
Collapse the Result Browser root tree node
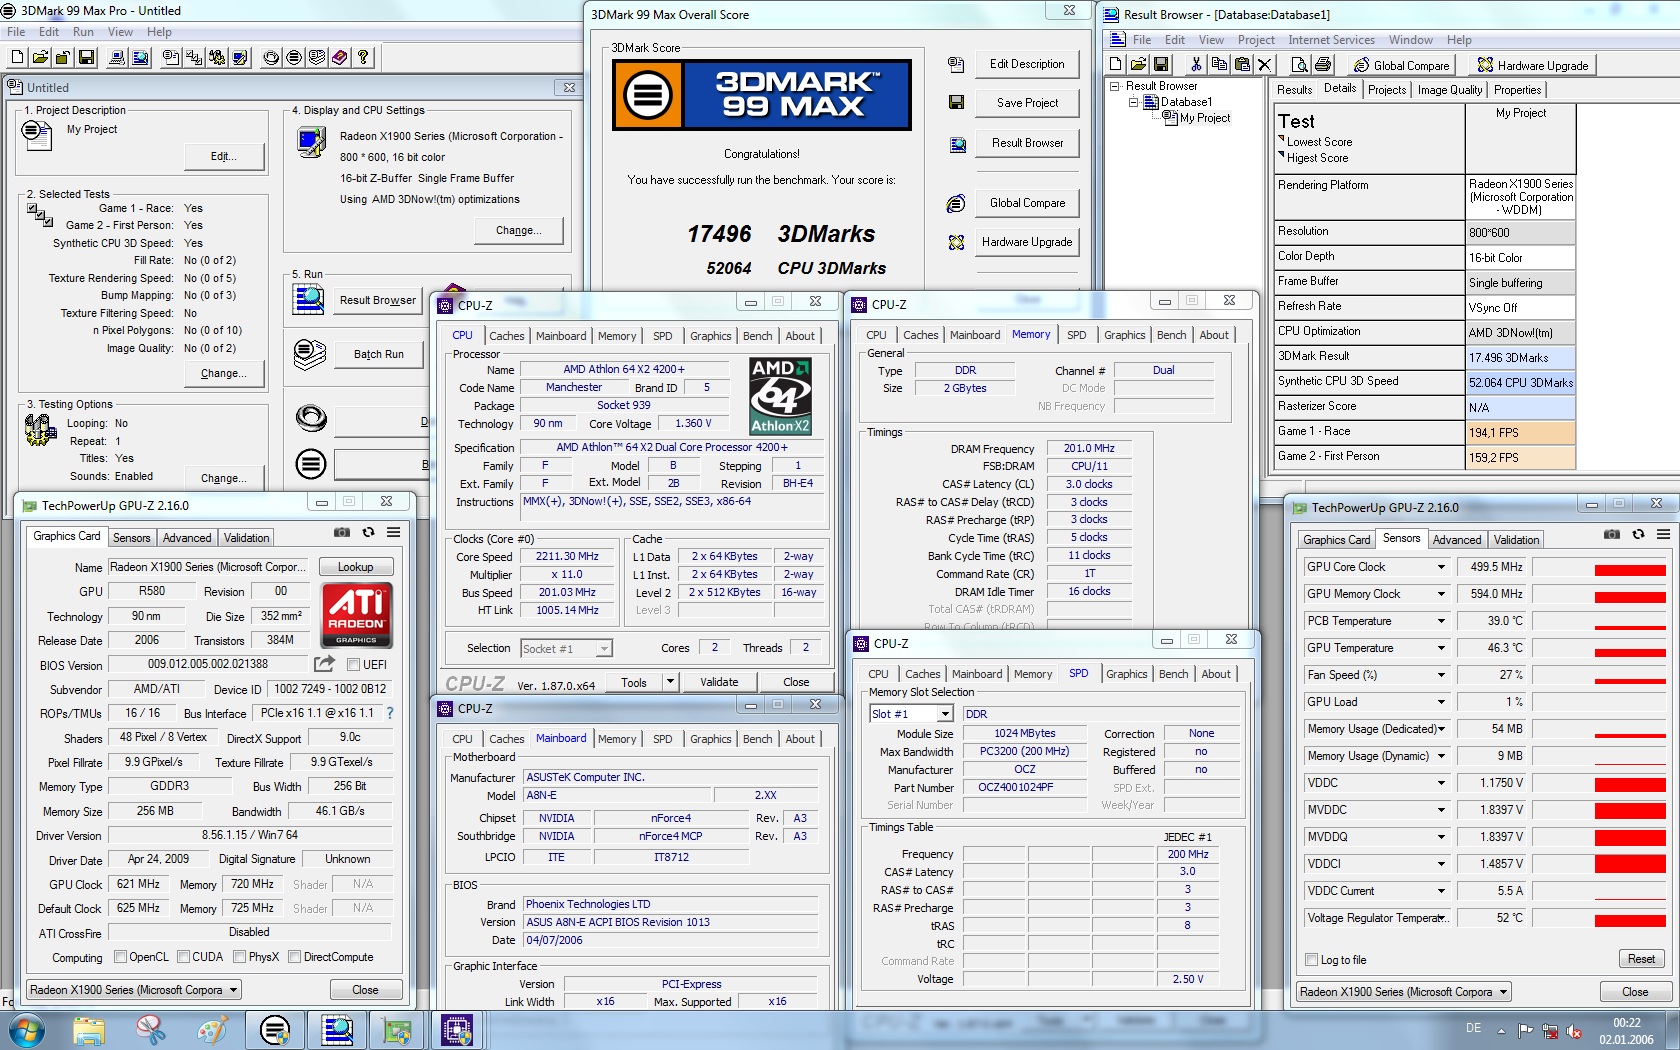(1115, 86)
